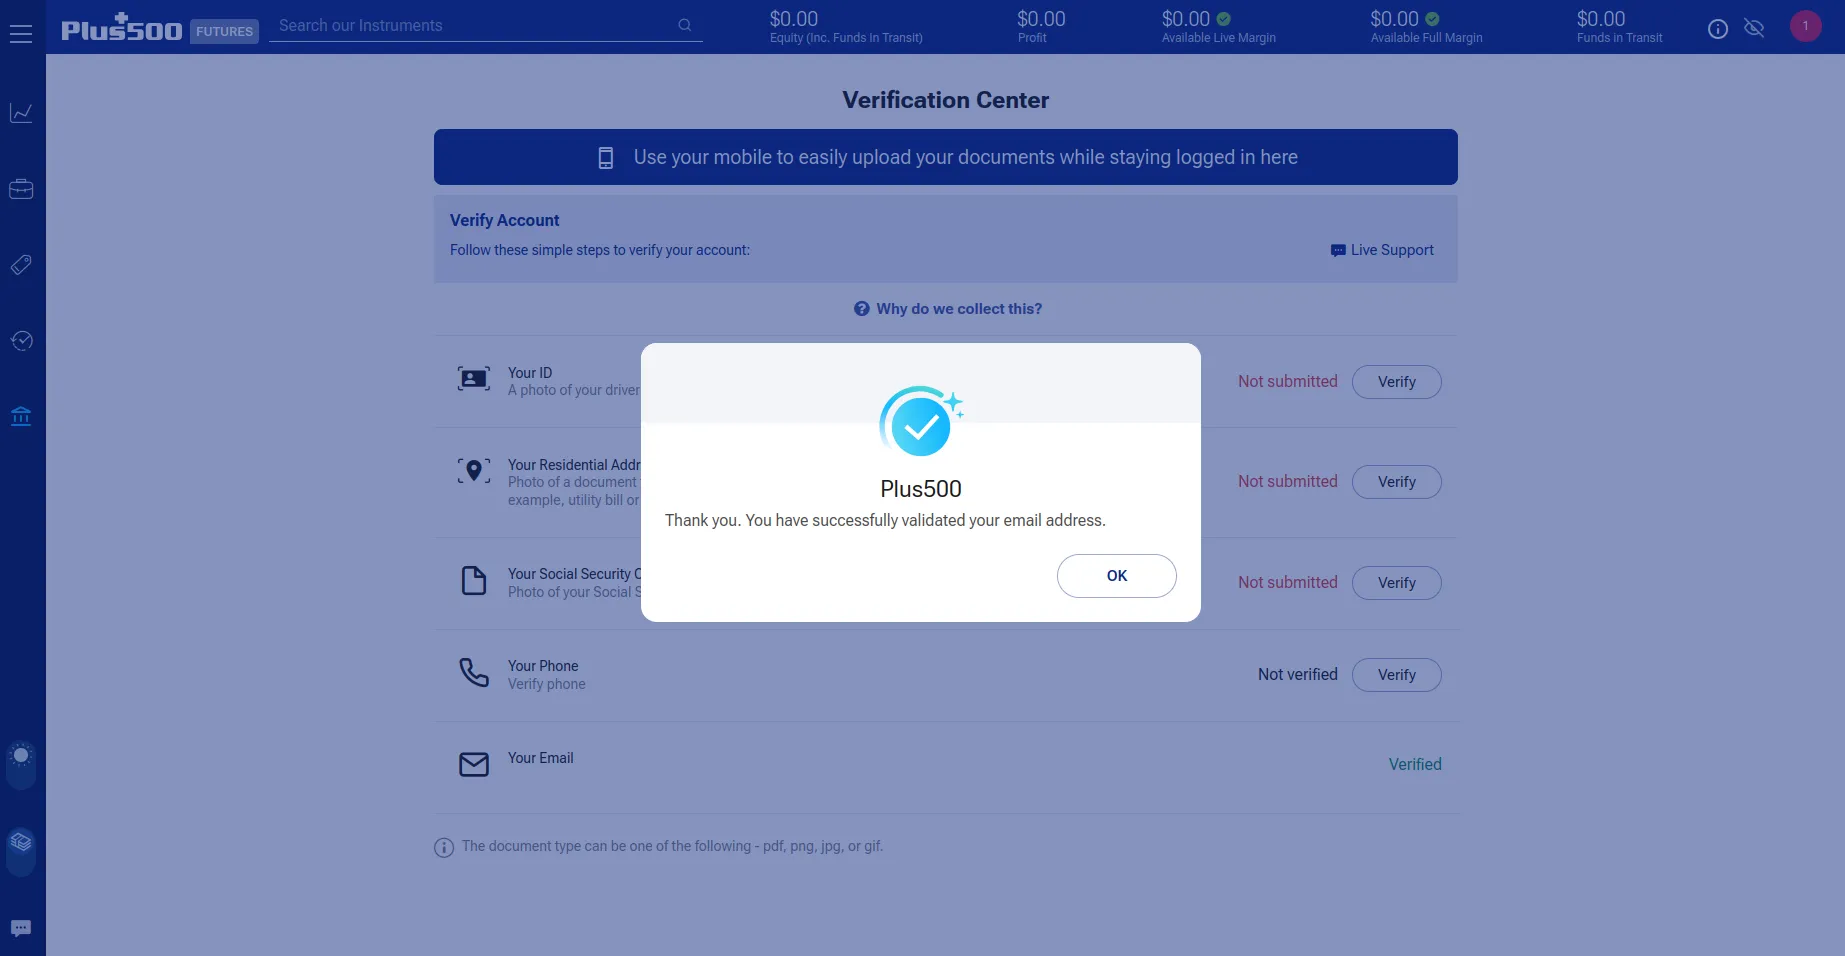
Task: Open the closed positions clock-check icon
Action: pyautogui.click(x=21, y=341)
